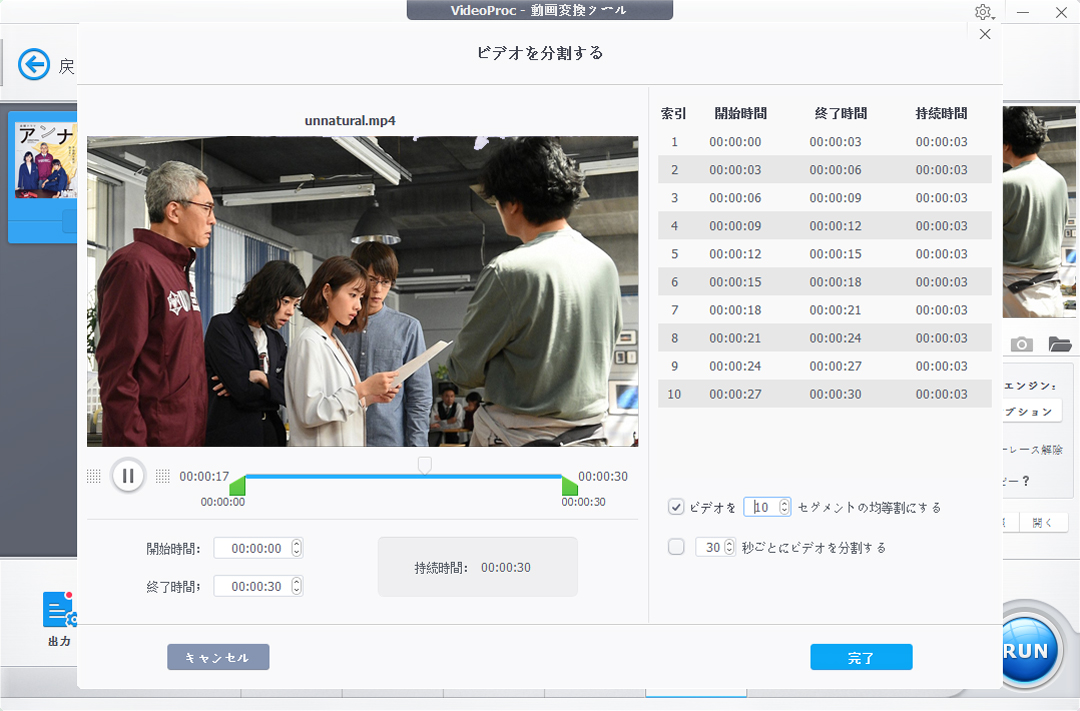
Task: Click the RUN button
Action: [1026, 650]
